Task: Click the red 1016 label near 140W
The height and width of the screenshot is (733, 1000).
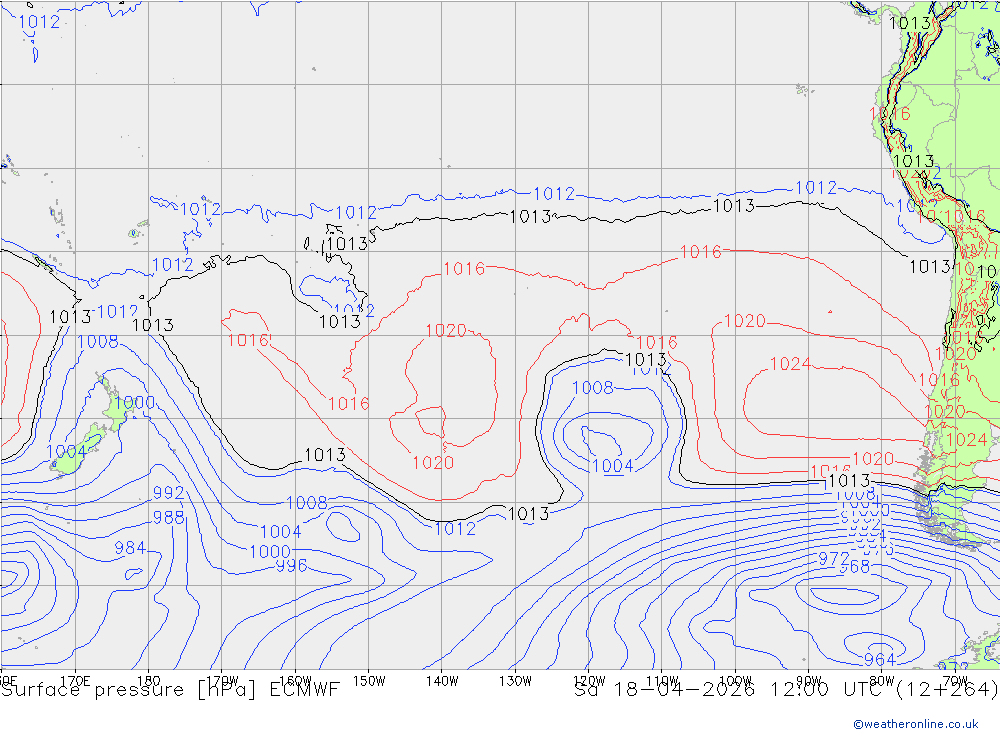Action: (464, 269)
